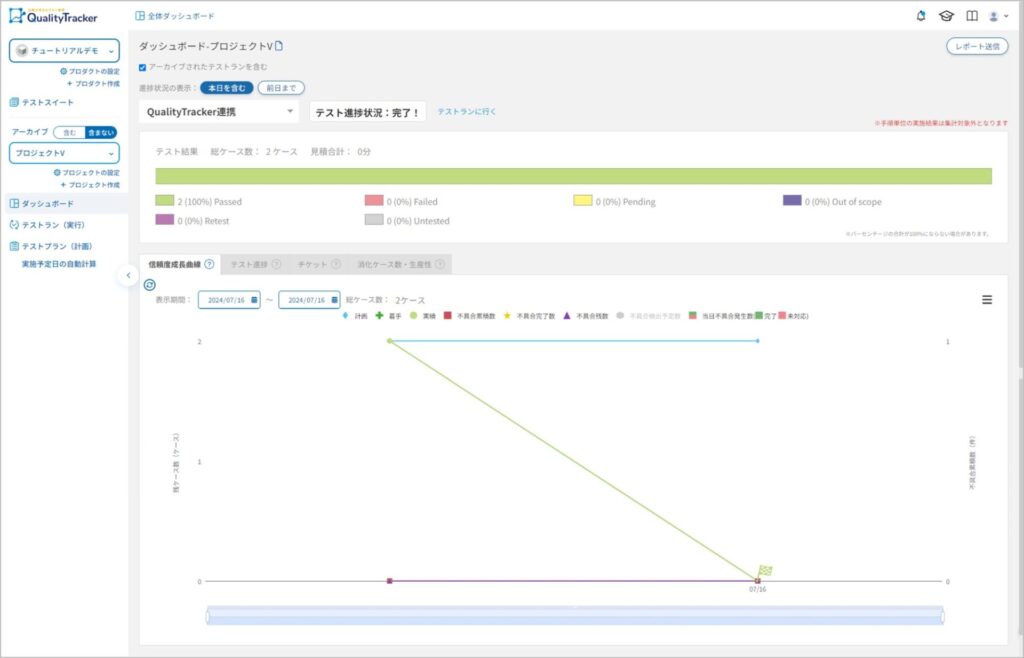Switch to the テスト進捗 tab
Image resolution: width=1024 pixels, height=658 pixels.
(x=254, y=264)
